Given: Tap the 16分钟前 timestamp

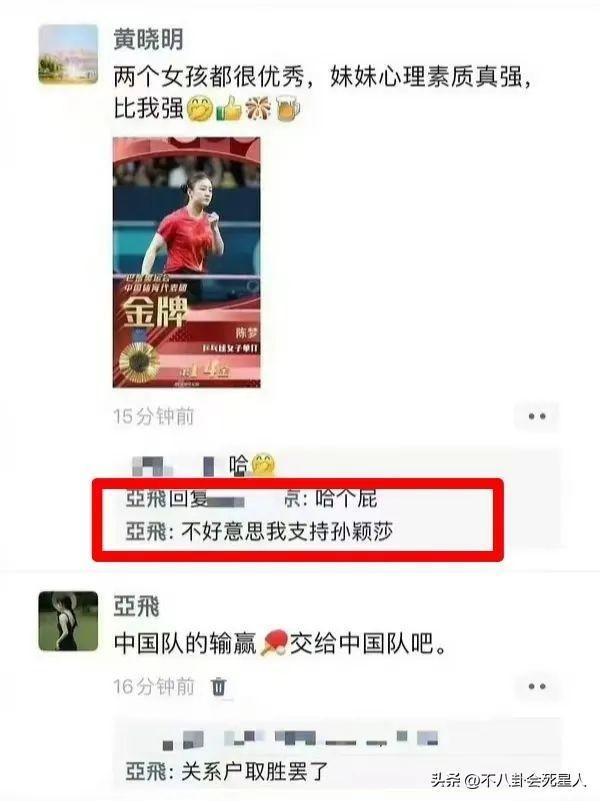Looking at the screenshot, I should tap(154, 687).
